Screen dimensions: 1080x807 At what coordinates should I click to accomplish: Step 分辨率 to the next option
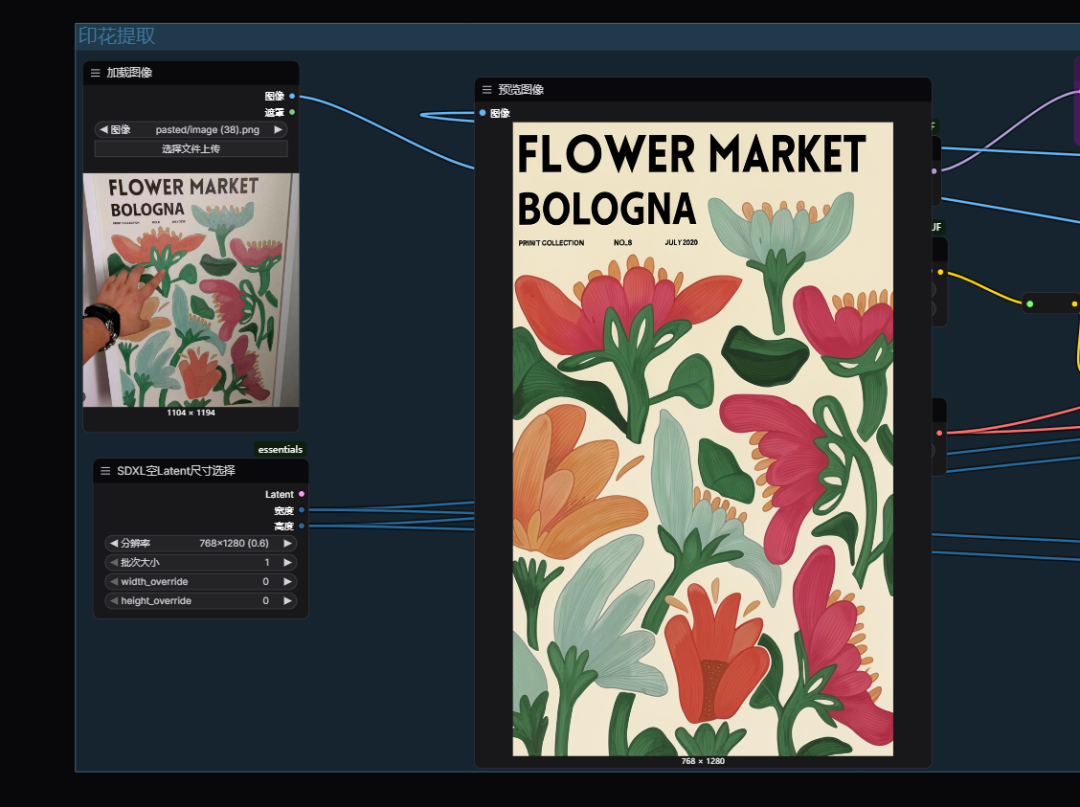tap(288, 543)
